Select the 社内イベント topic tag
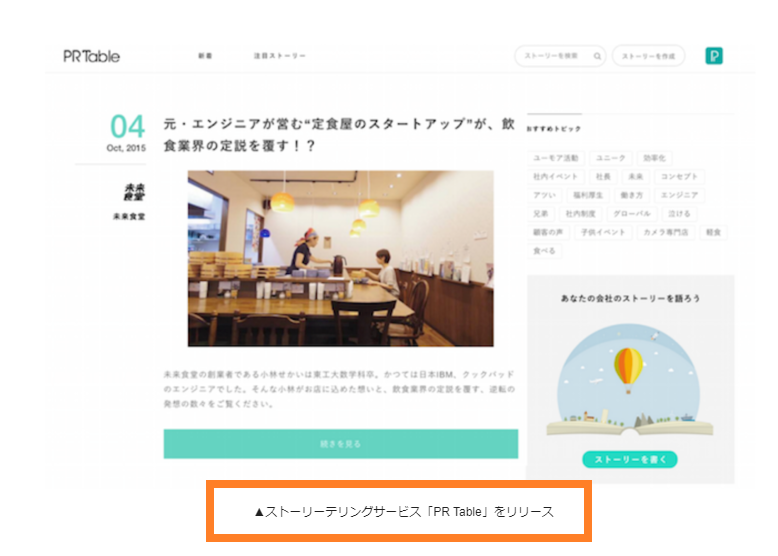 pos(555,177)
